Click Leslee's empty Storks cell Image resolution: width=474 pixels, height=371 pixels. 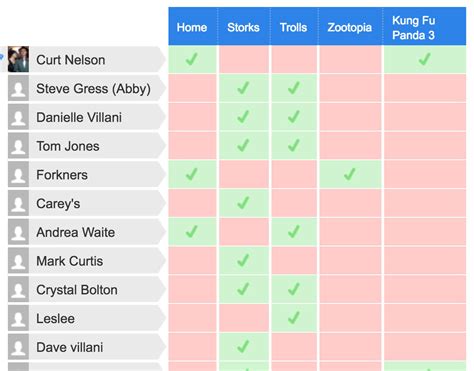point(244,318)
